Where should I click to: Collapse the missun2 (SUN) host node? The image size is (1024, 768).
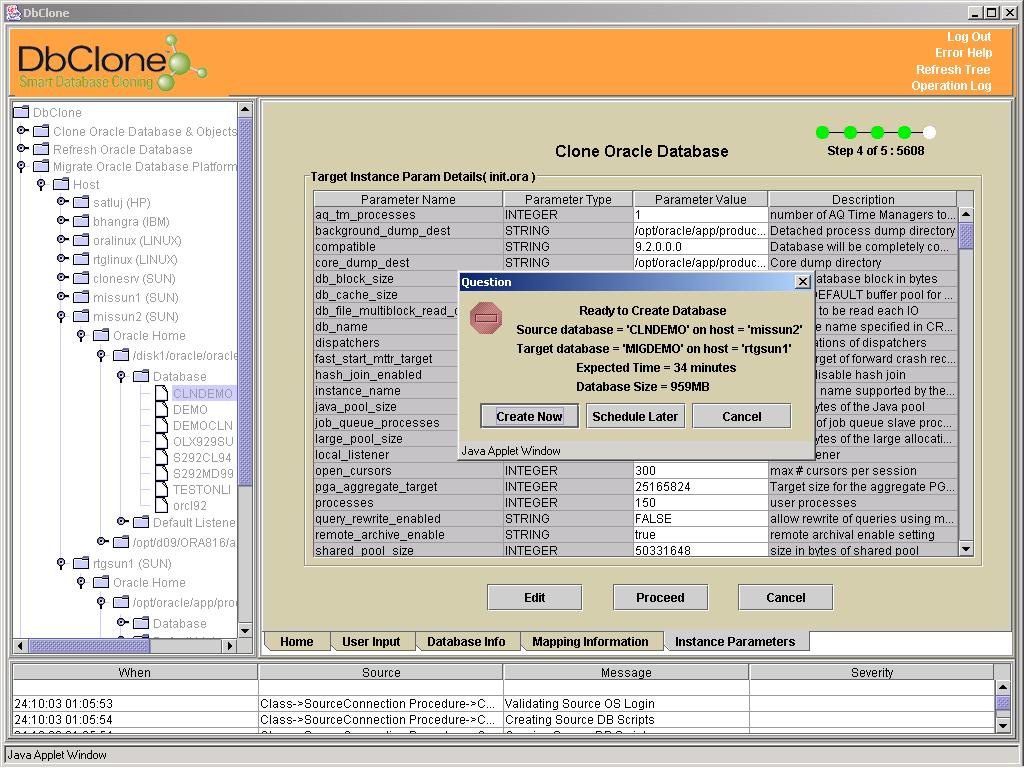[61, 316]
